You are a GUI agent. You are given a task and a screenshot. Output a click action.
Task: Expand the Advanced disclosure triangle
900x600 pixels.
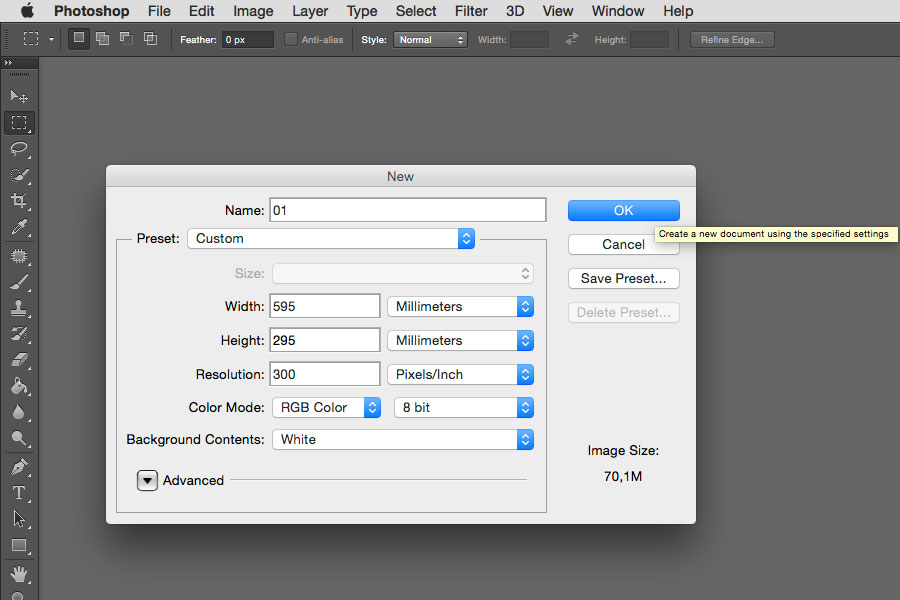[x=148, y=481]
